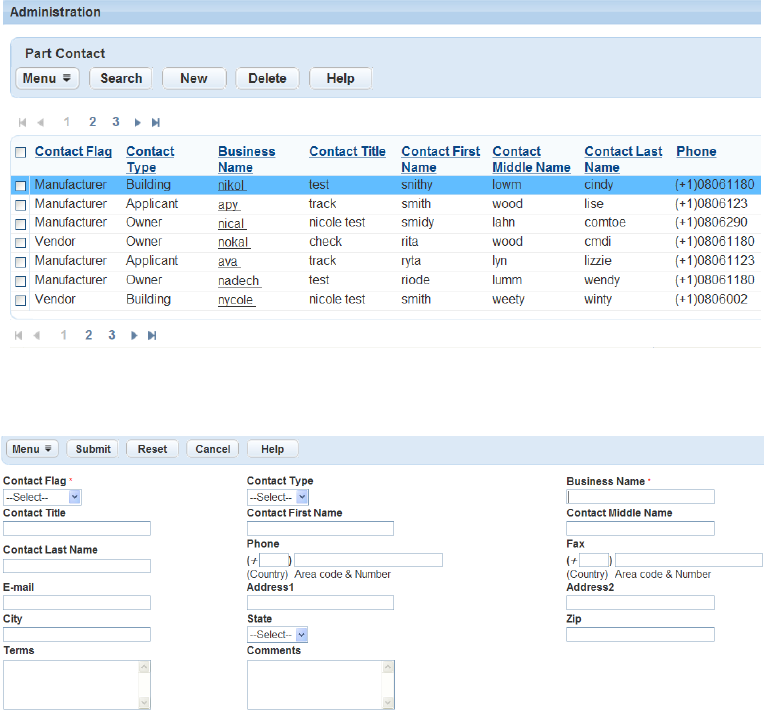Image resolution: width=764 pixels, height=711 pixels.
Task: Tick the select-all checkbox in table header
Action: tap(21, 153)
